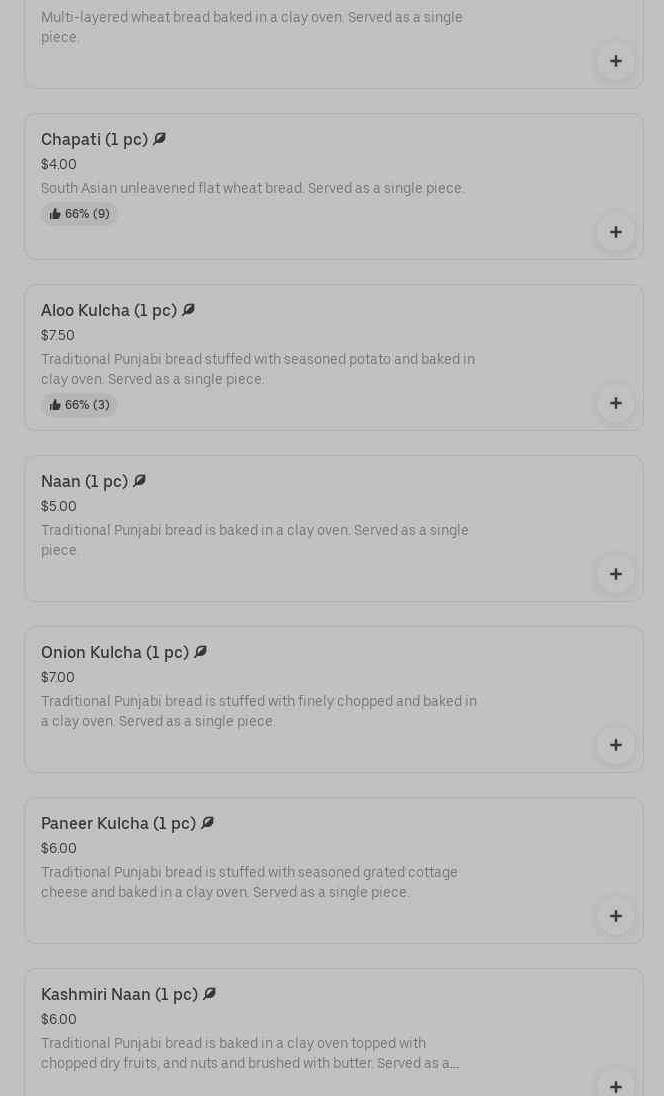
Task: Open Paneer Kulcha item card description
Action: [249, 882]
